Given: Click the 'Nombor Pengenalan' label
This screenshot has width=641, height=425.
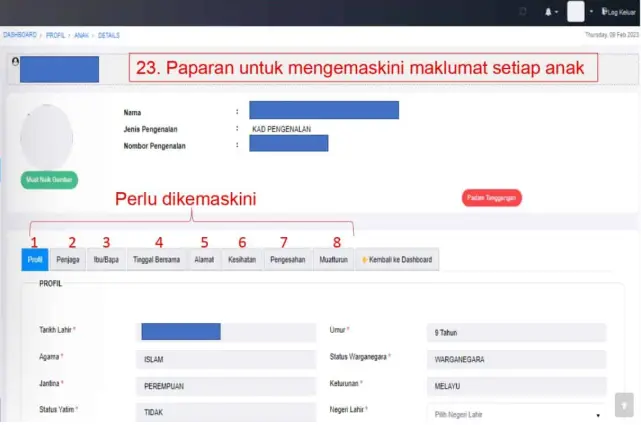Looking at the screenshot, I should click(155, 146).
